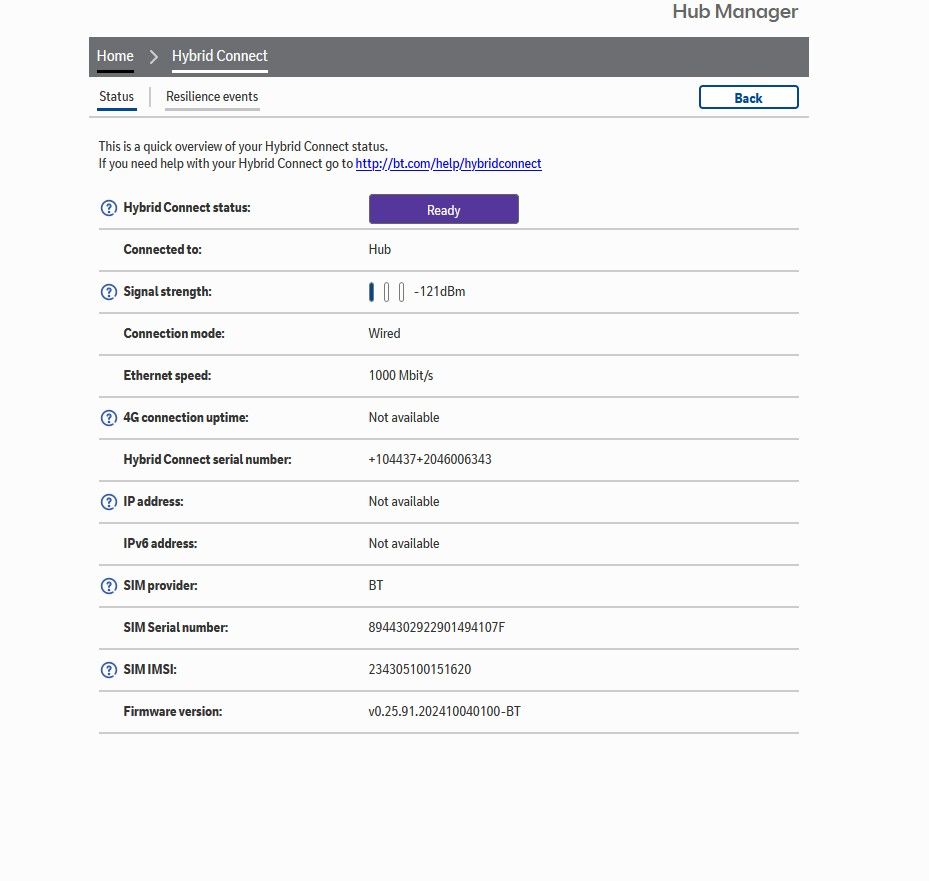Click help icon next to Signal strength

coord(109,292)
